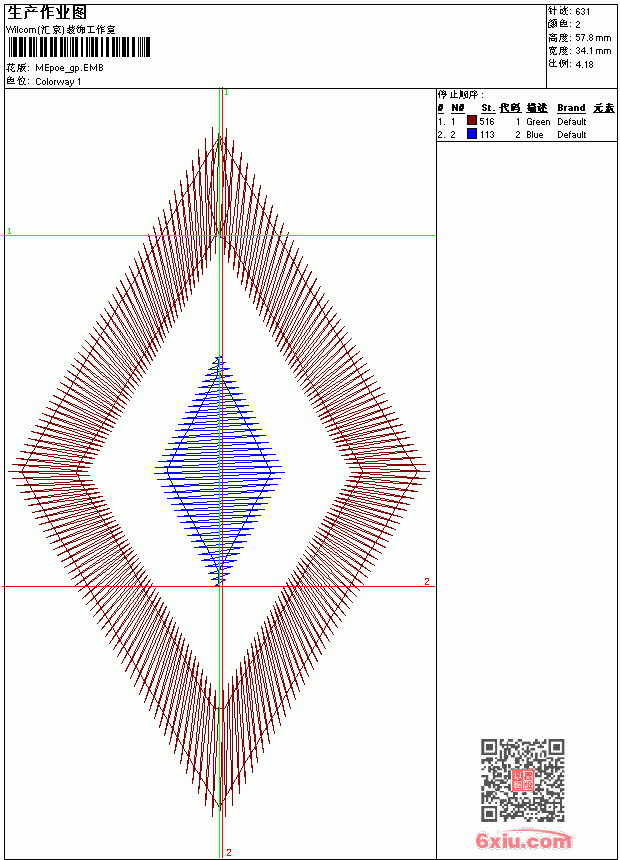Click the Brand column header

pyautogui.click(x=571, y=108)
